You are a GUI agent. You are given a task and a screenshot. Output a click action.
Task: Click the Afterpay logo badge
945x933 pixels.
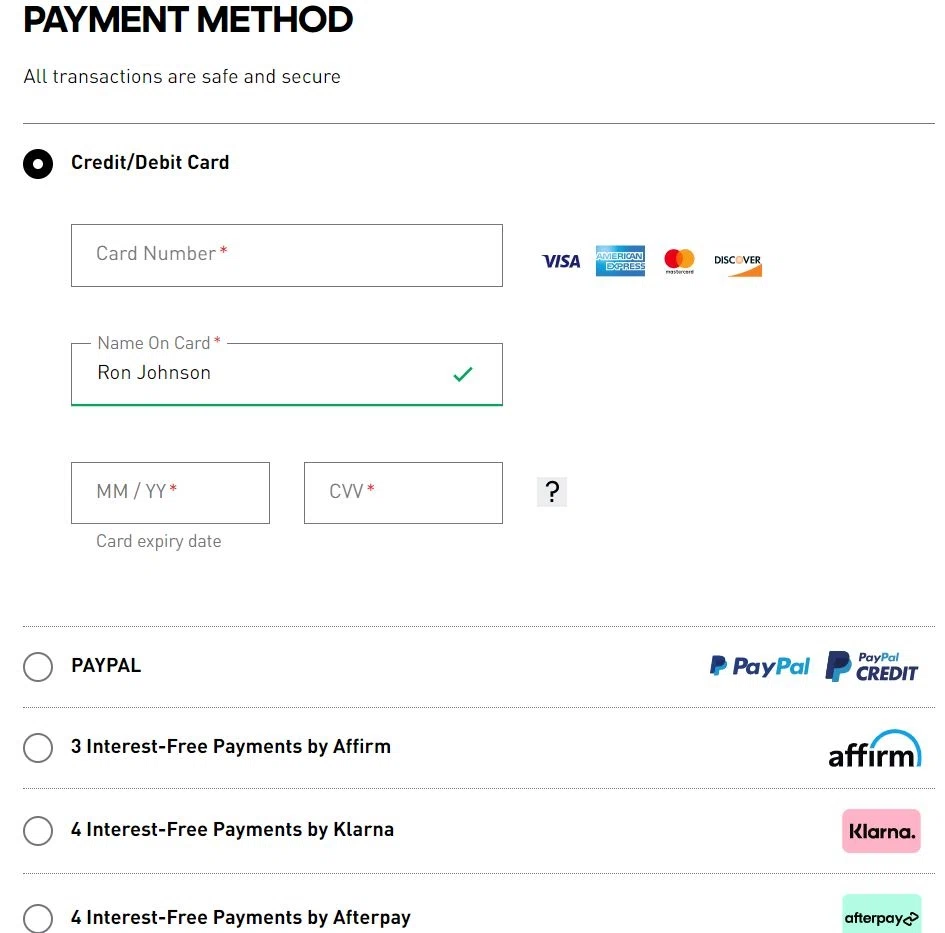[x=881, y=915]
